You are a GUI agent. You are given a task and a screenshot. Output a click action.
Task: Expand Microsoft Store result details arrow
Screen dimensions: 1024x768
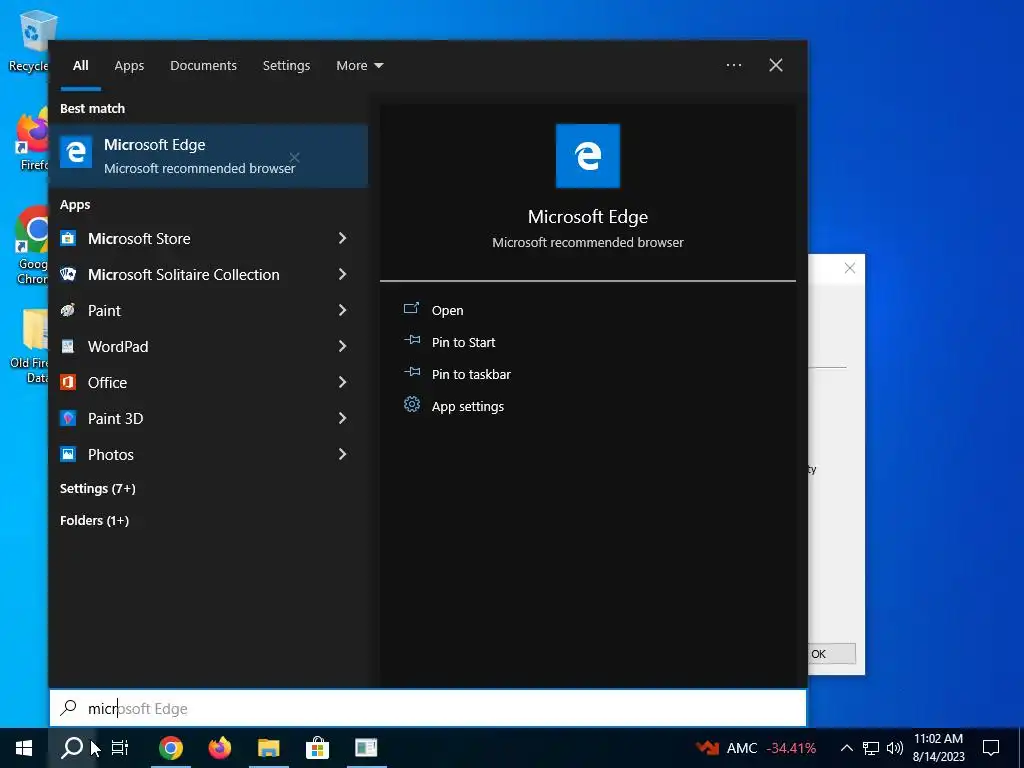tap(342, 238)
